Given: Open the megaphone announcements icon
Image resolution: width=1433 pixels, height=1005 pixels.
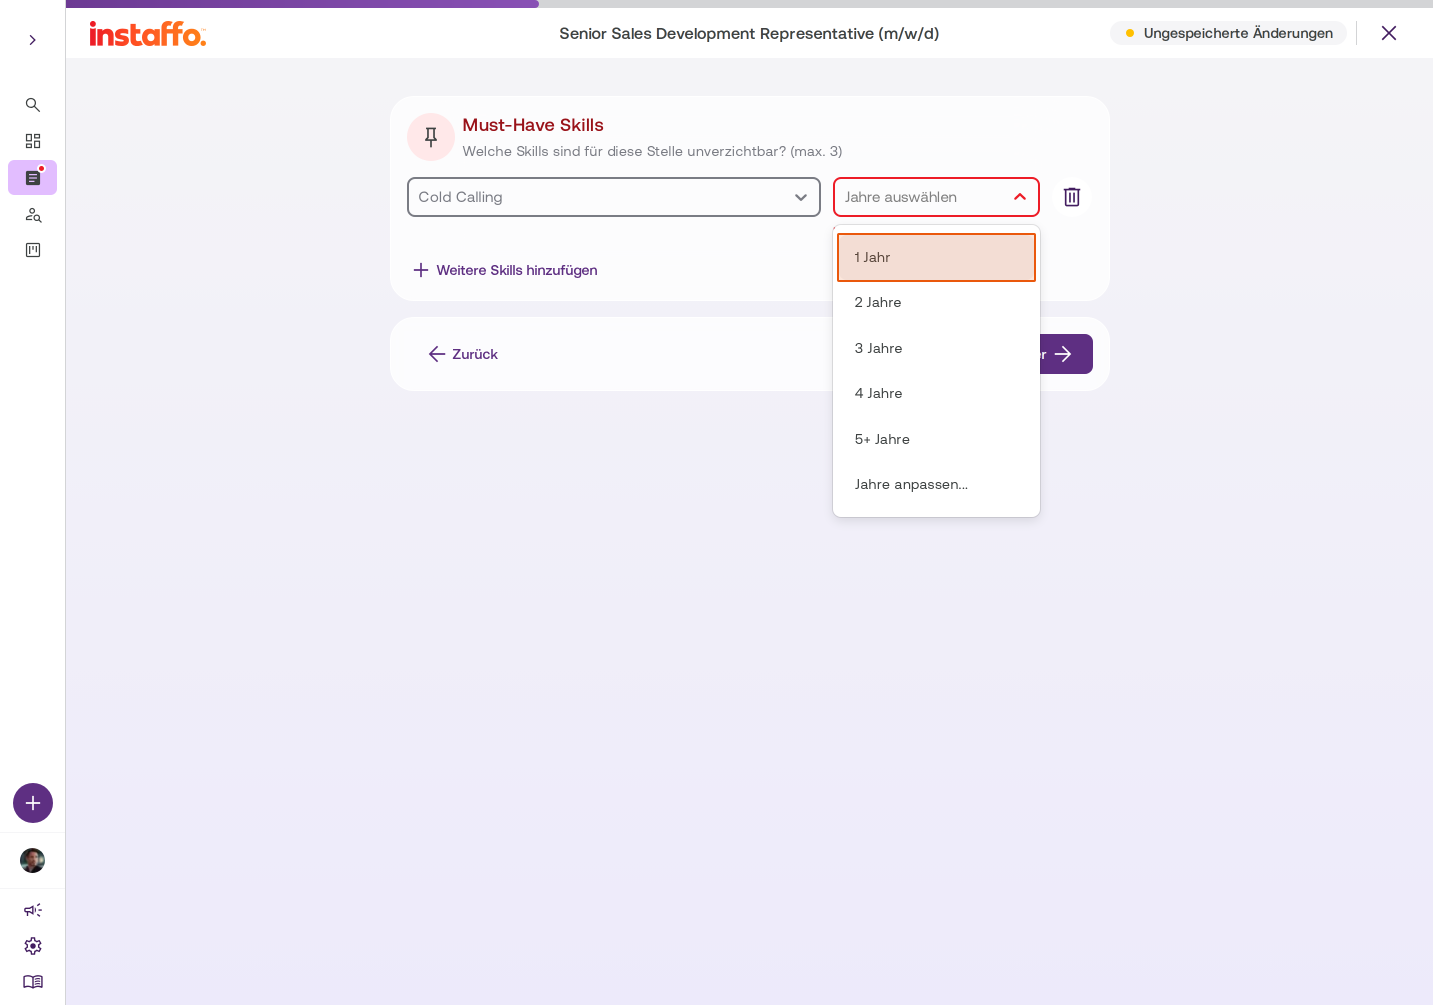Looking at the screenshot, I should (x=33, y=910).
